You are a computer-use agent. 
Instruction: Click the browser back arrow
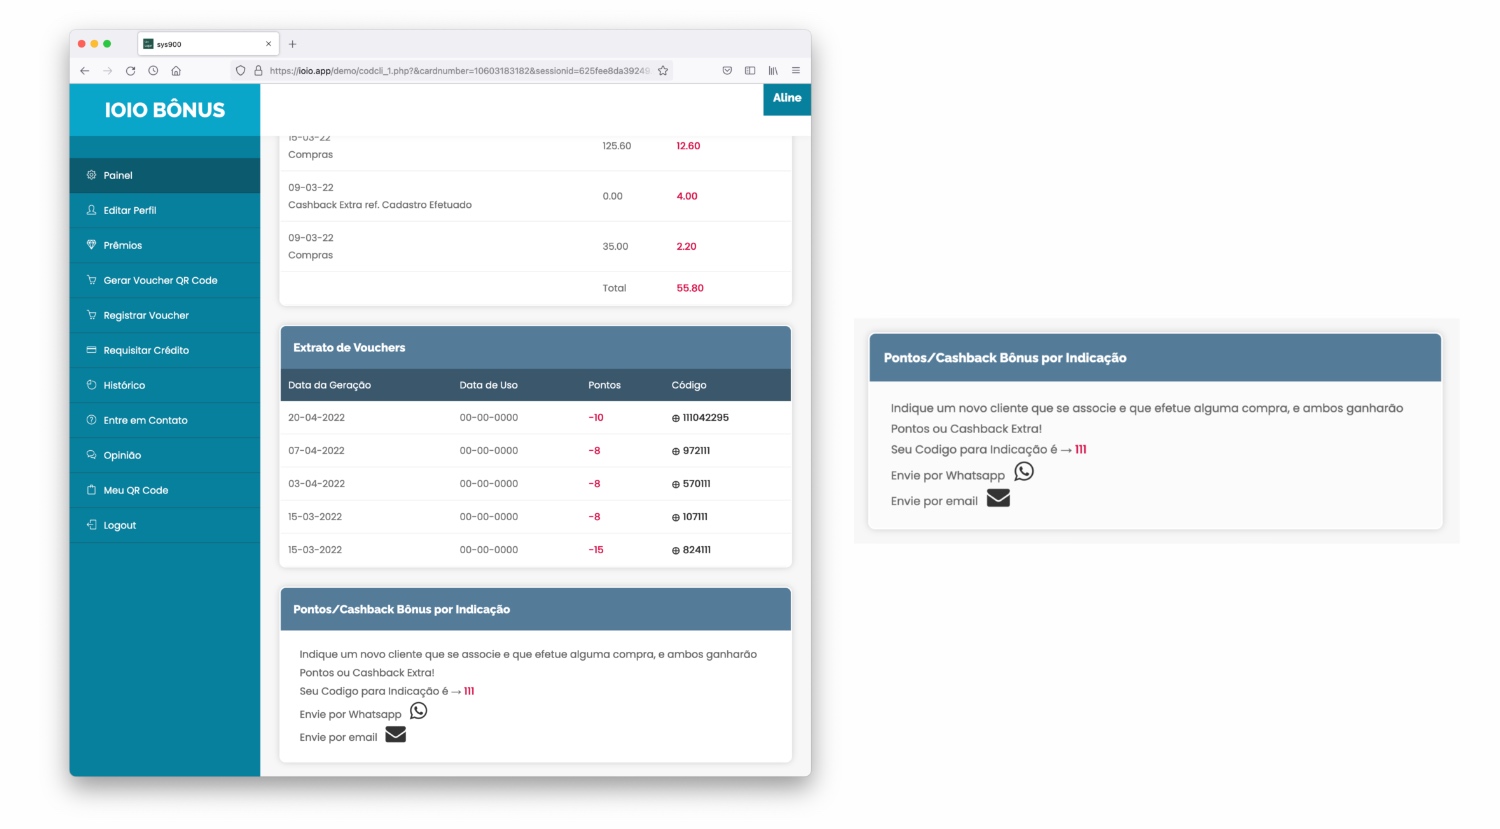85,71
